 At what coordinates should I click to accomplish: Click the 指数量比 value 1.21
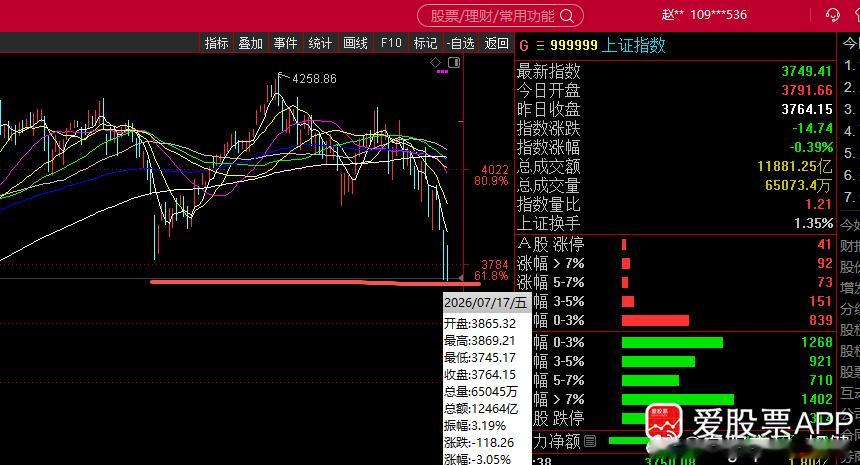[819, 205]
